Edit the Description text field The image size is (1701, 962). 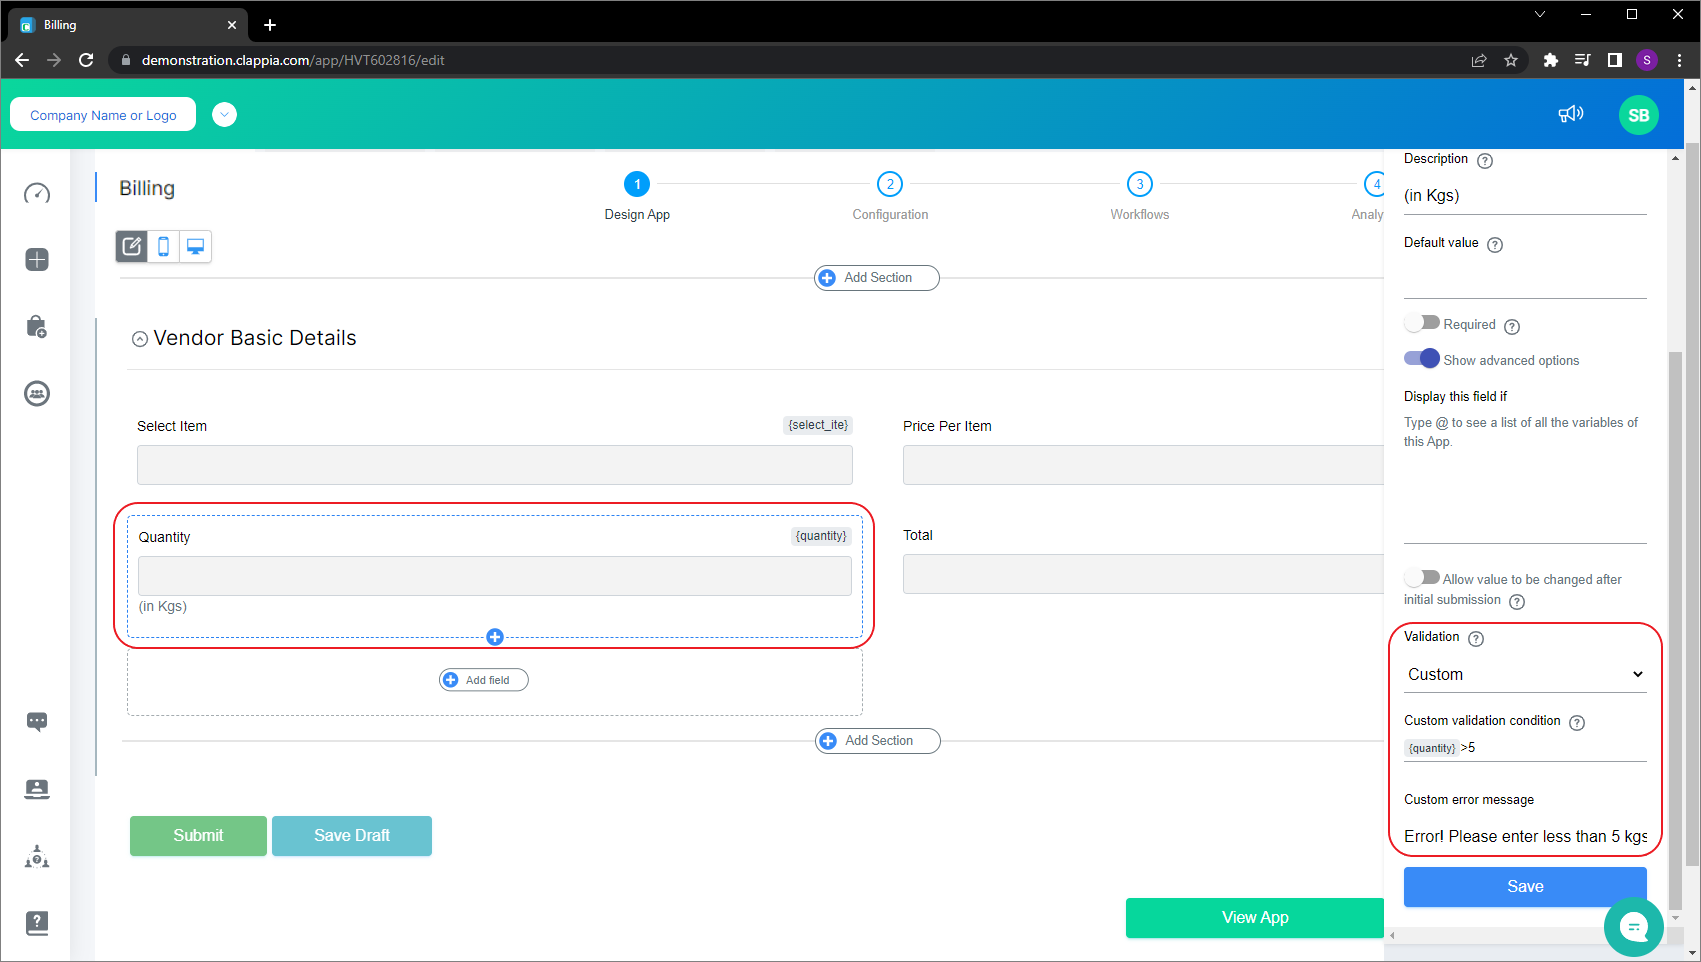click(x=1525, y=196)
